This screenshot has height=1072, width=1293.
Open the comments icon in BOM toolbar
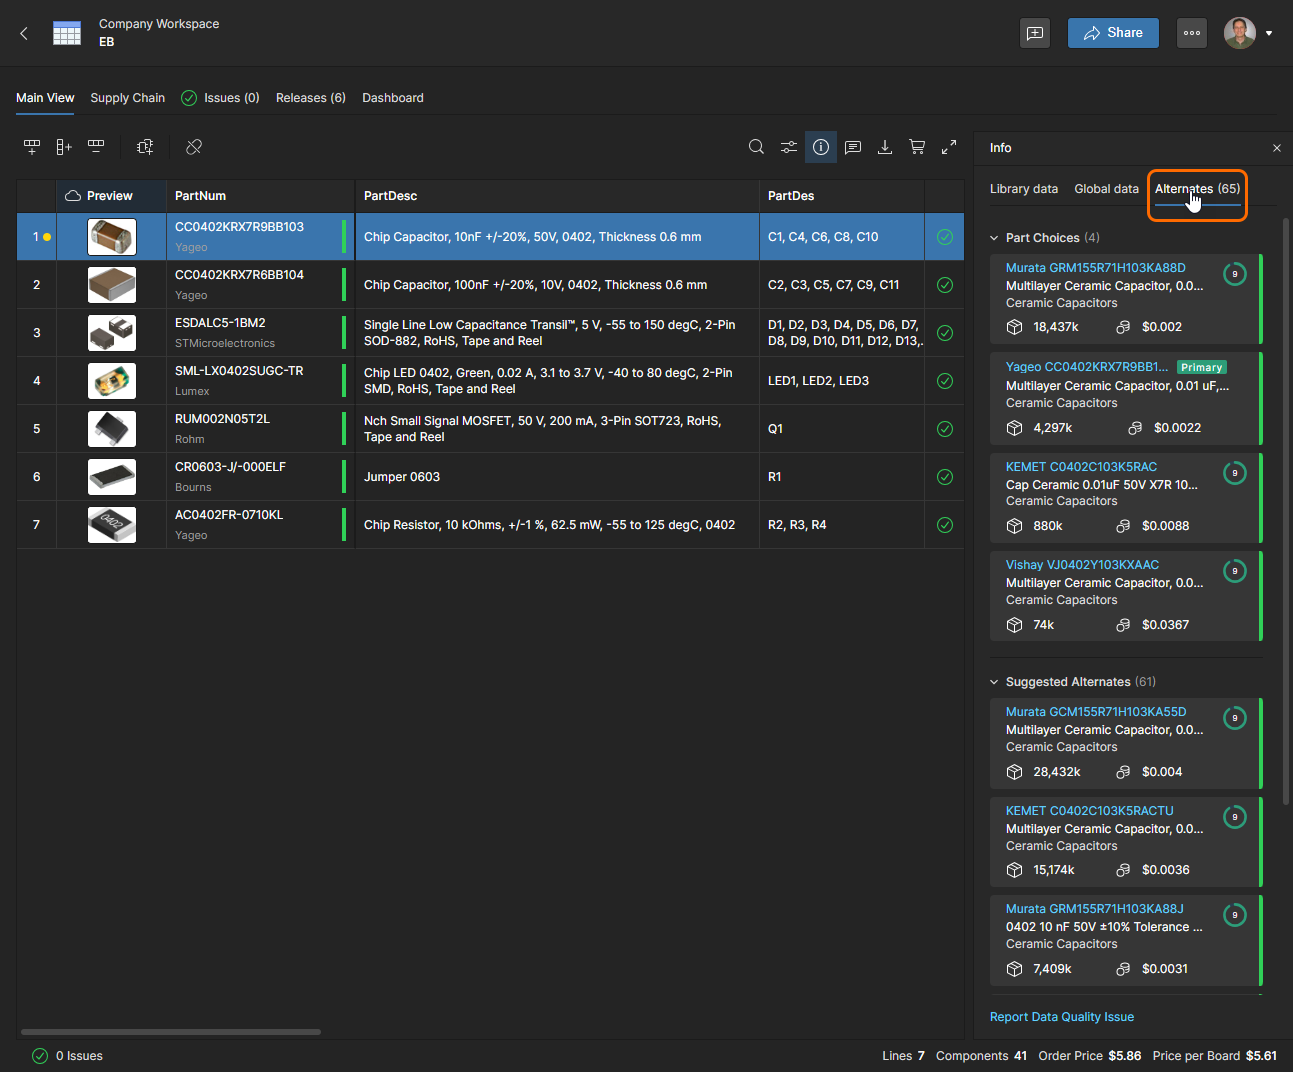click(853, 147)
